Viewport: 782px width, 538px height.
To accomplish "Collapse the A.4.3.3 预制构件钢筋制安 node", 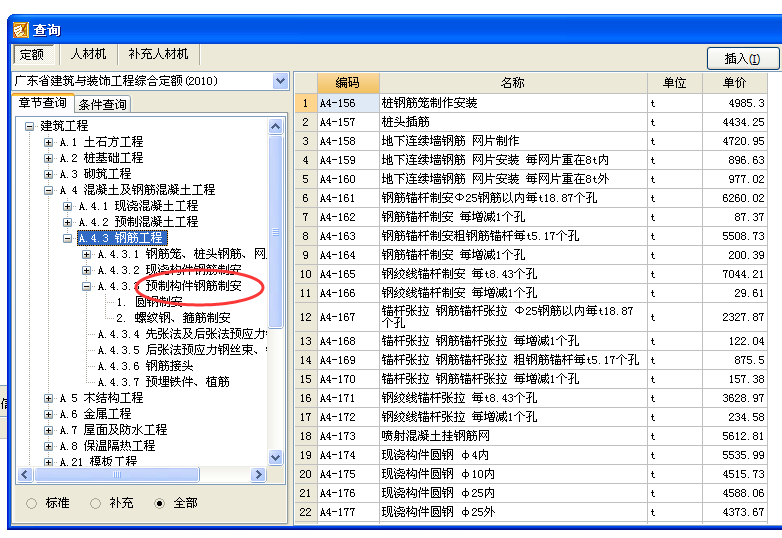I will pyautogui.click(x=86, y=286).
